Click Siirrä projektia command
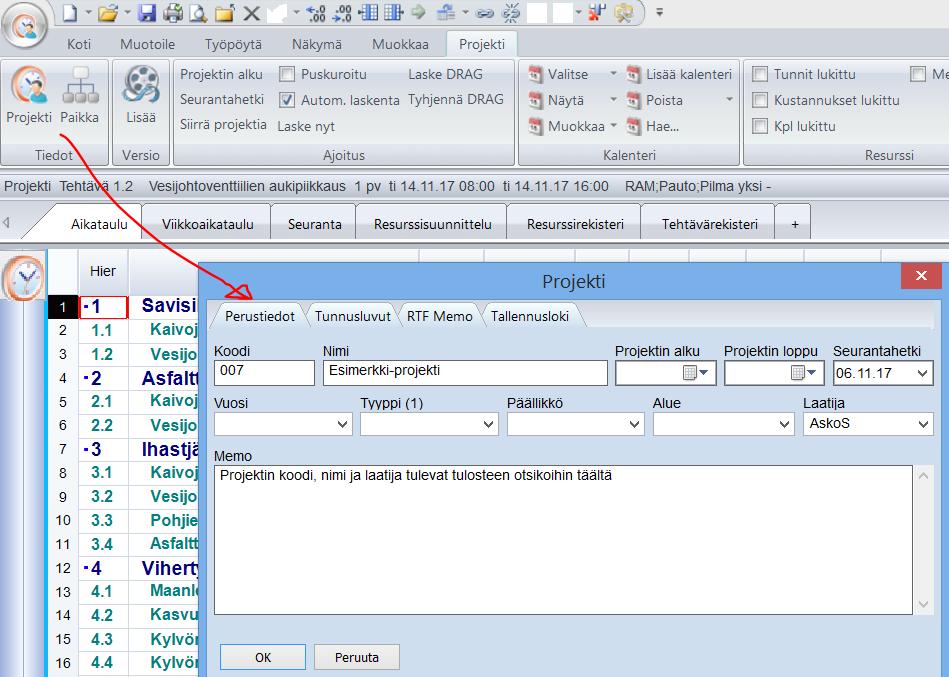This screenshot has width=949, height=677. 223,125
